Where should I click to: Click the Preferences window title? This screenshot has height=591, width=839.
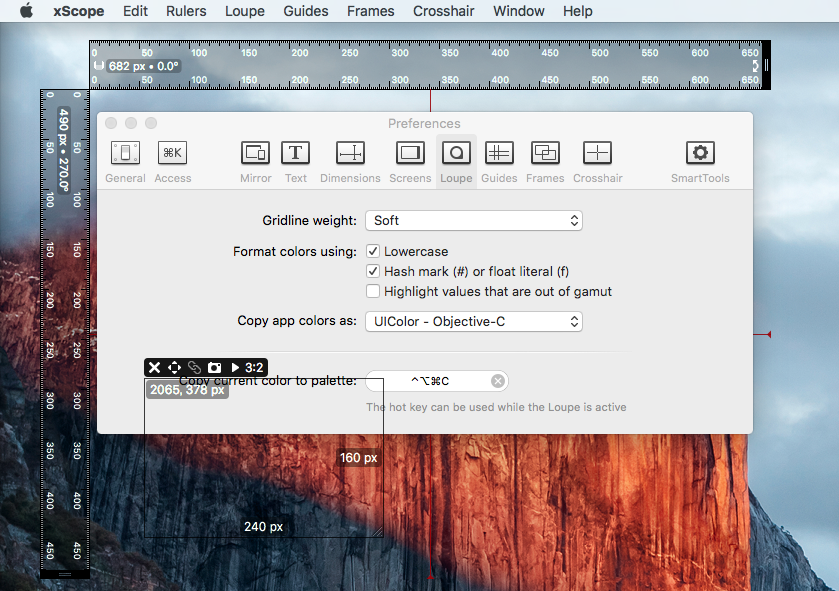point(424,124)
